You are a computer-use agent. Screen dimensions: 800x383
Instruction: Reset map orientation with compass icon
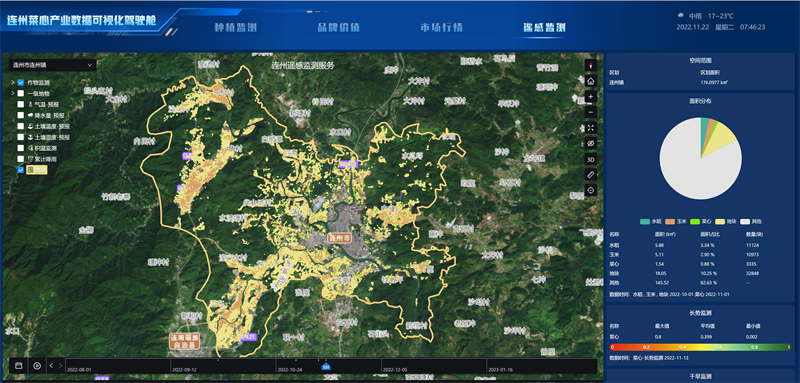(x=591, y=65)
